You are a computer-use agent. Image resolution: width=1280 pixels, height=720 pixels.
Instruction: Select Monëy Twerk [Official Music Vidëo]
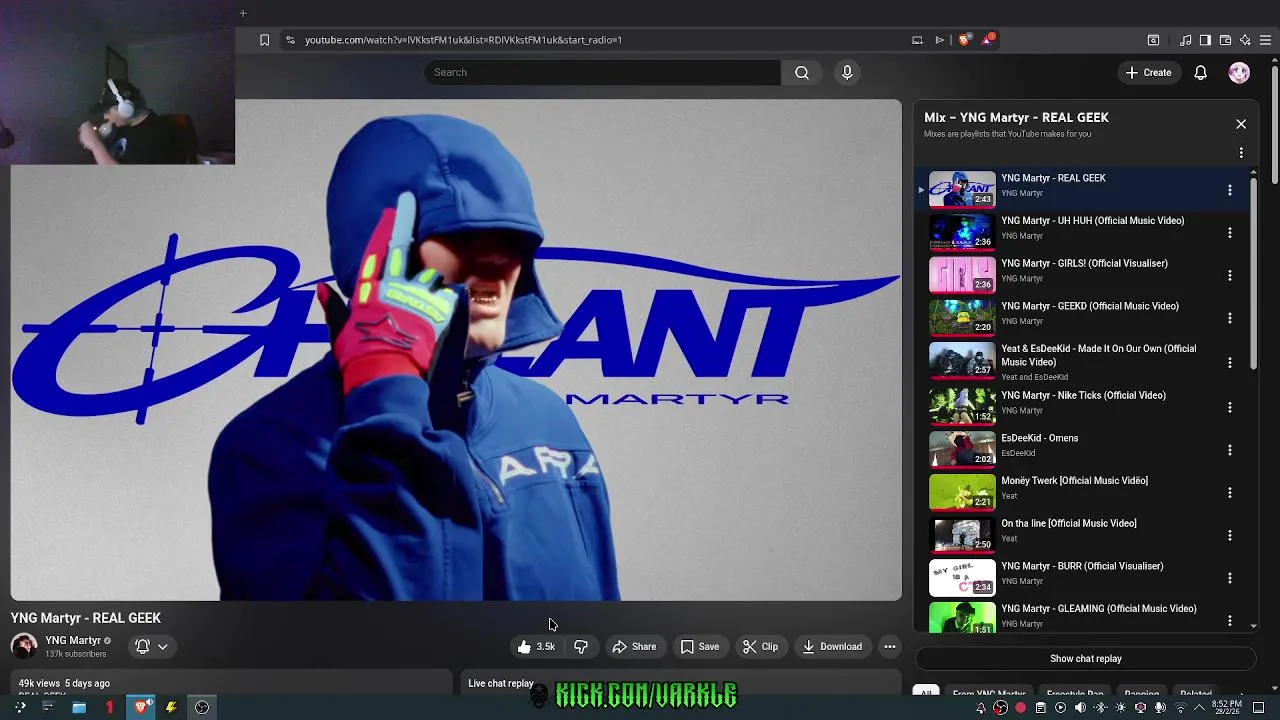coord(1074,480)
